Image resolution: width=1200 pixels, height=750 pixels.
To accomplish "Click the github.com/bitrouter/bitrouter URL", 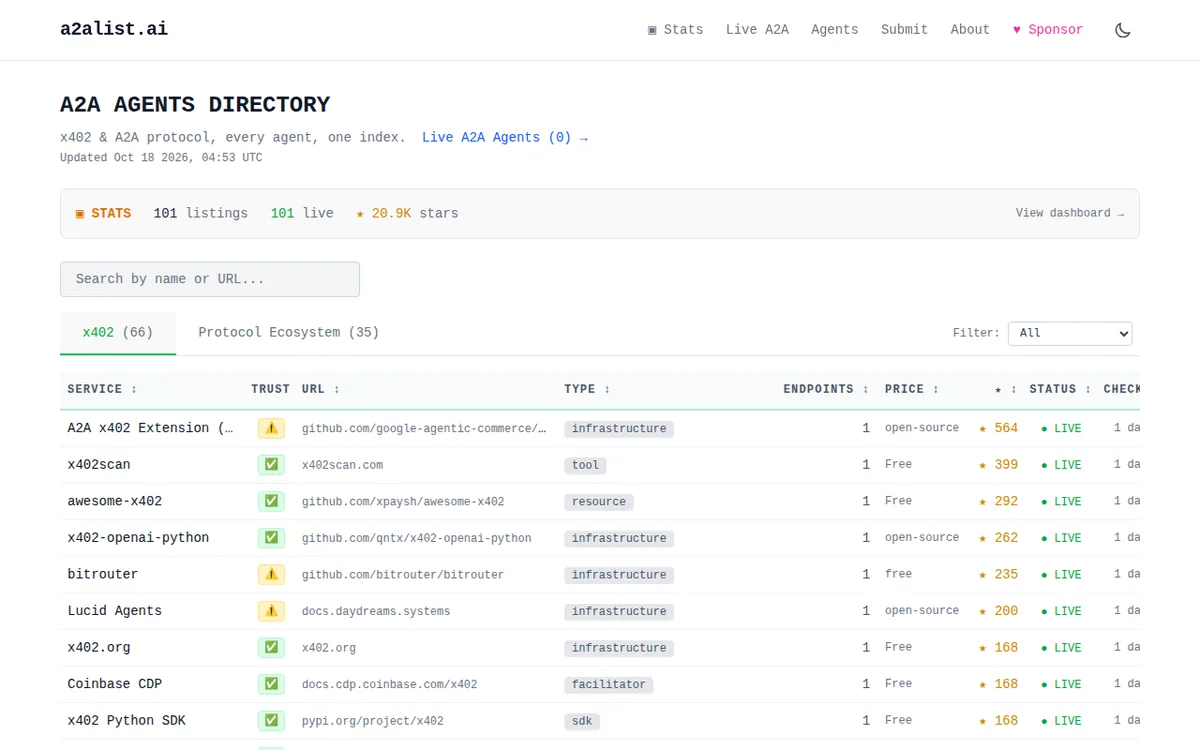I will point(403,575).
